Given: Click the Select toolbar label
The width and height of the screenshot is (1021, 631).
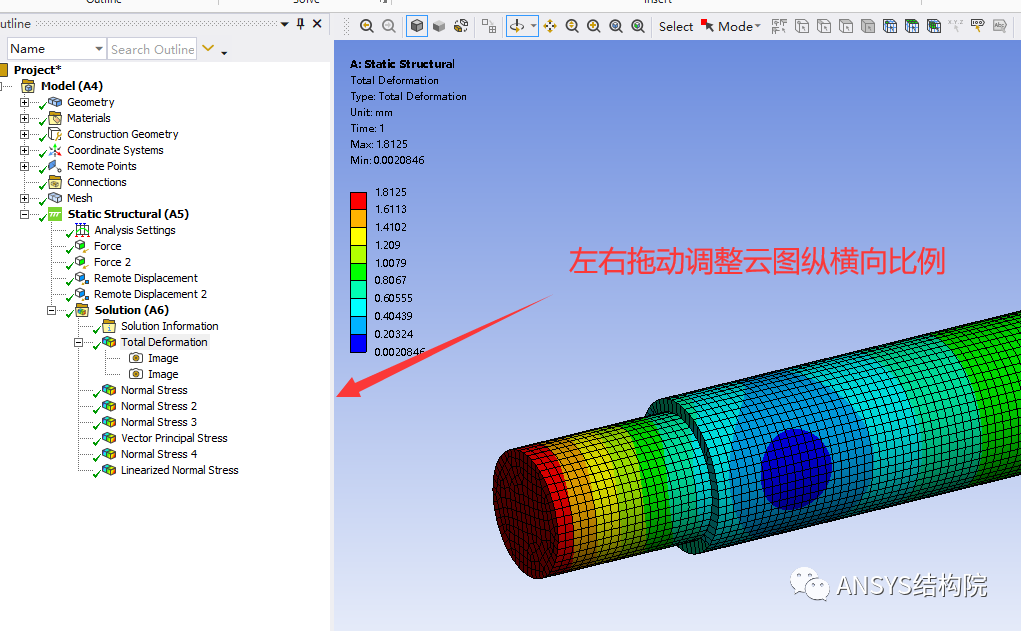Looking at the screenshot, I should point(676,26).
